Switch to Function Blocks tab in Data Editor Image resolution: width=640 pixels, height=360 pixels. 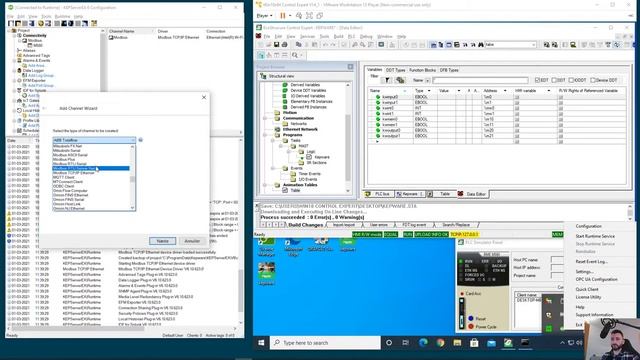(422, 70)
